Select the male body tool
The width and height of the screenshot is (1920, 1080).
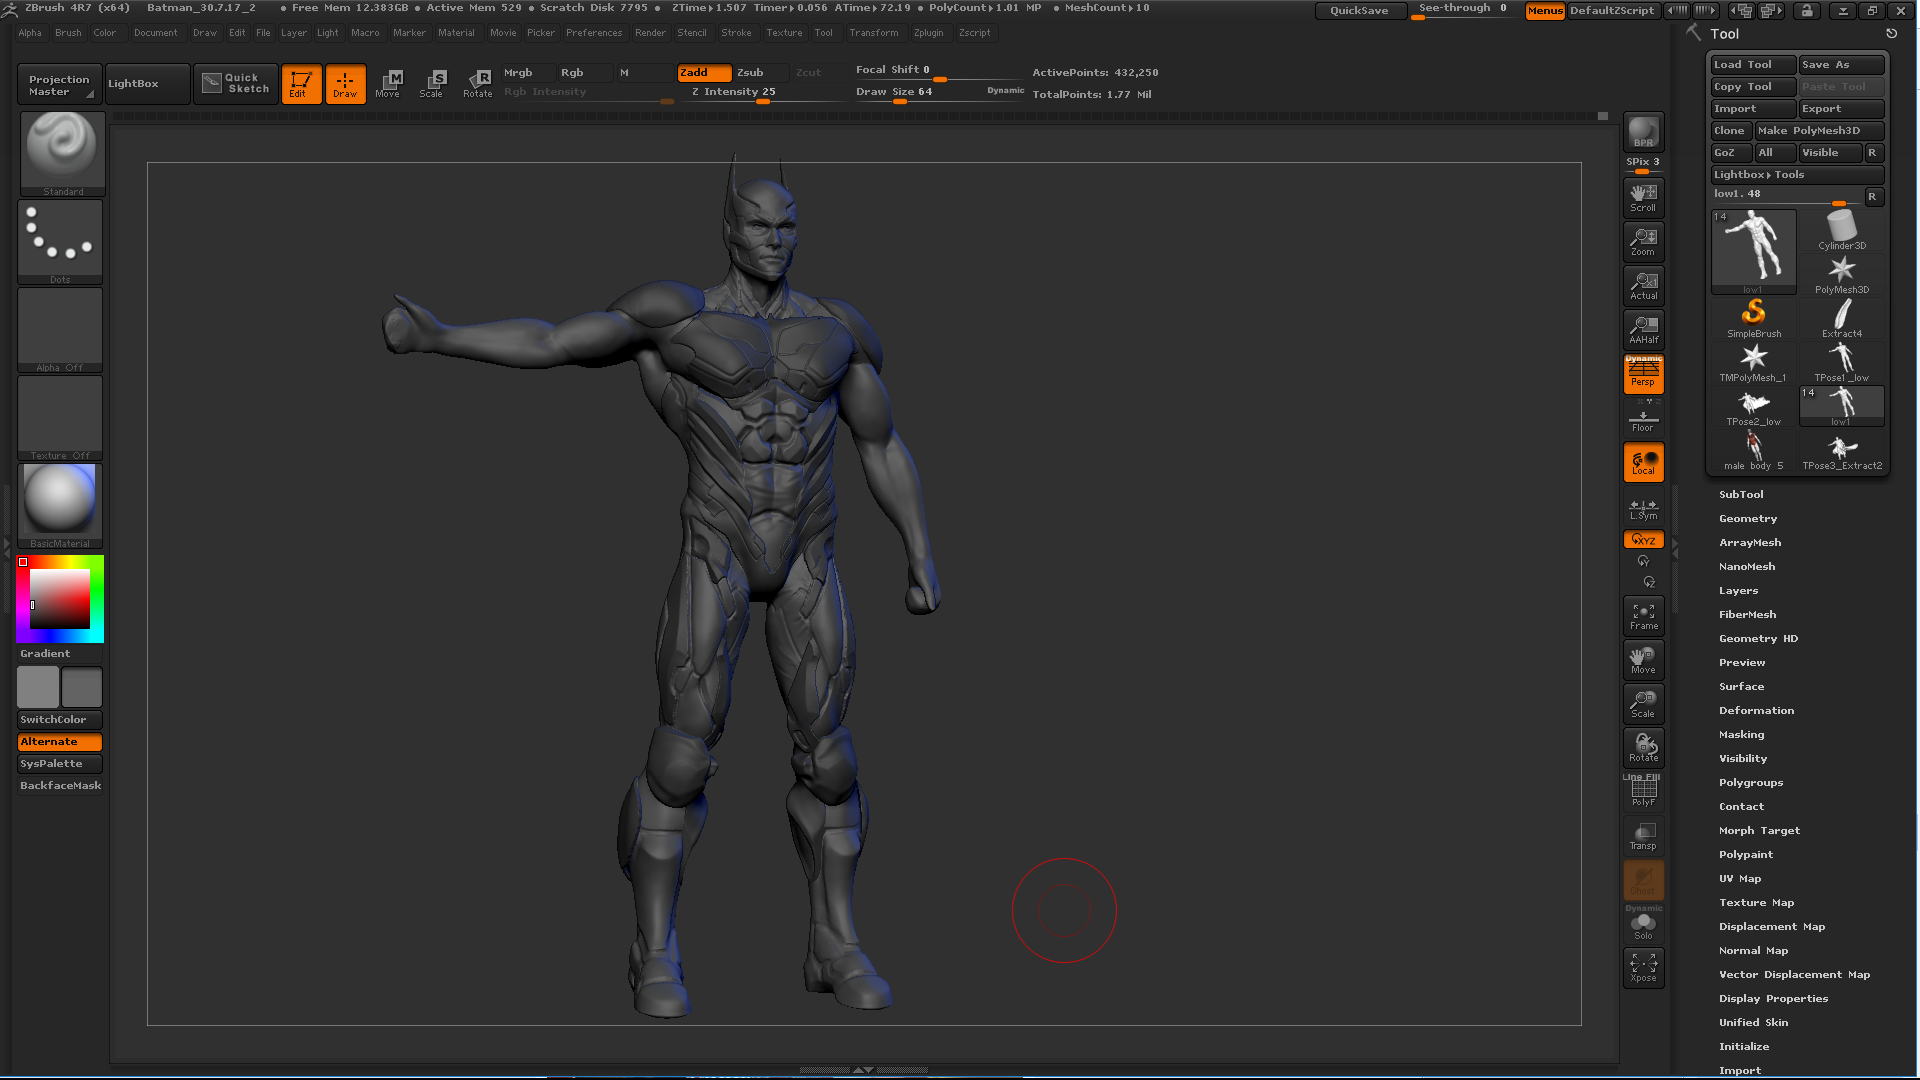[1753, 451]
